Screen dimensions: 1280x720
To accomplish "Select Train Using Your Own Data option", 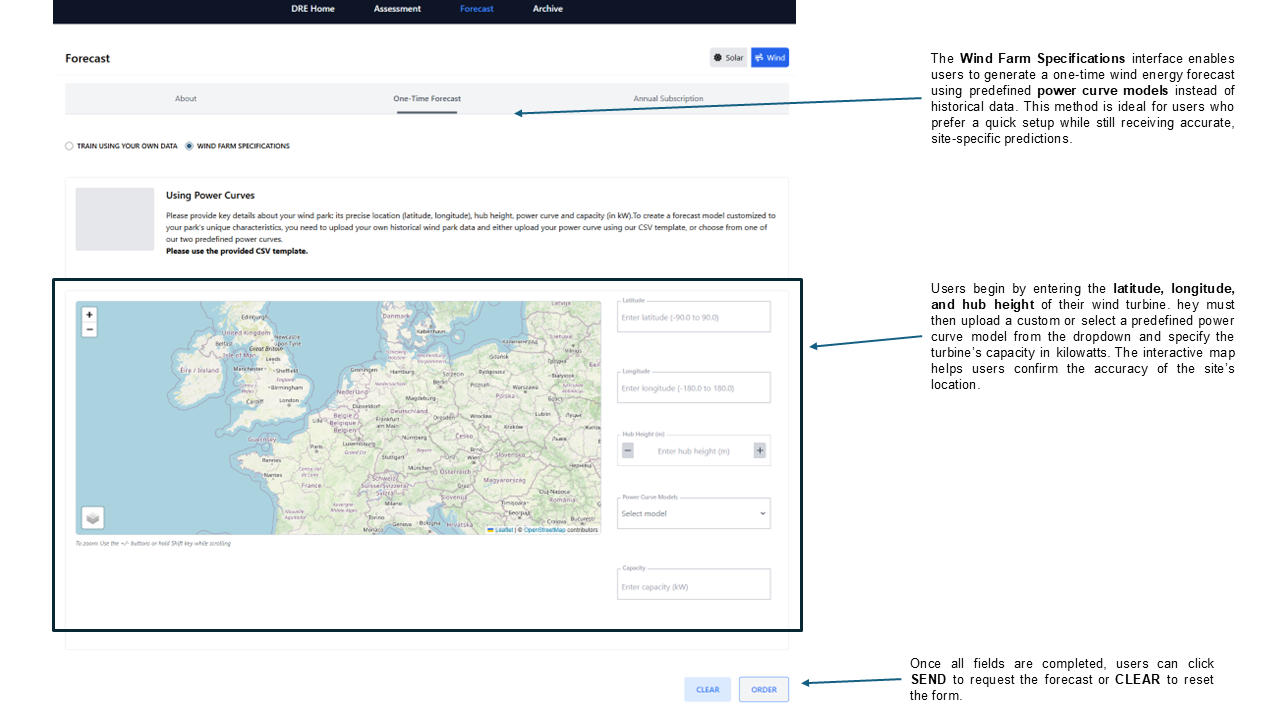I will (x=69, y=146).
